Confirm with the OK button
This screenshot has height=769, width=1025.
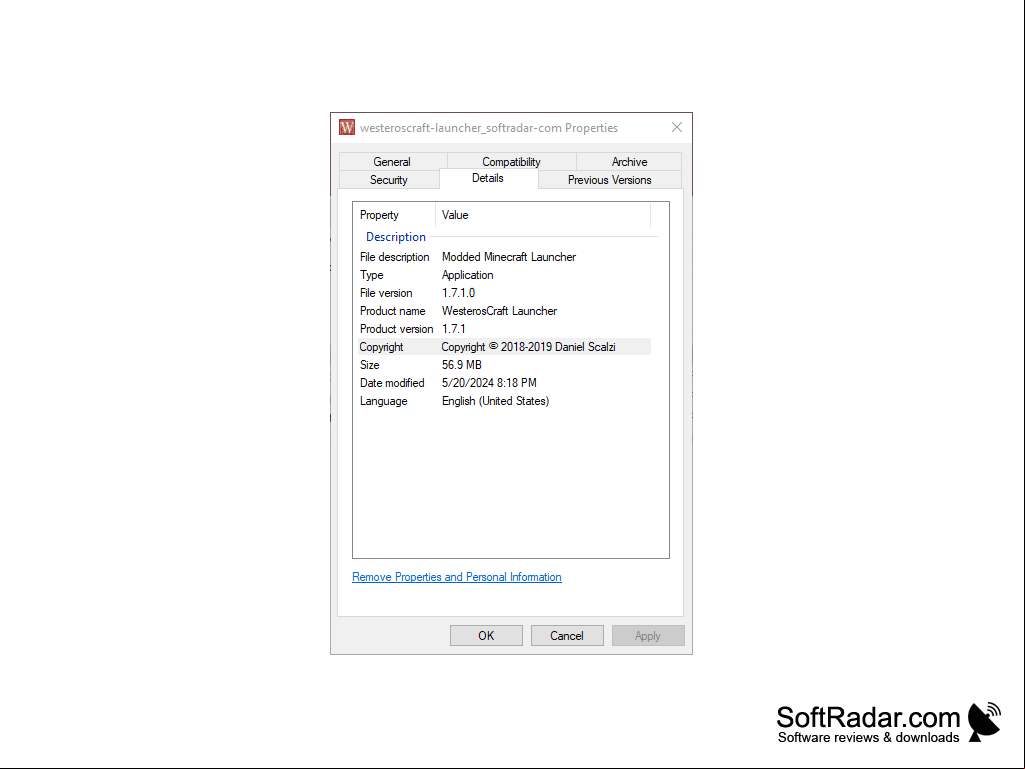pyautogui.click(x=486, y=636)
